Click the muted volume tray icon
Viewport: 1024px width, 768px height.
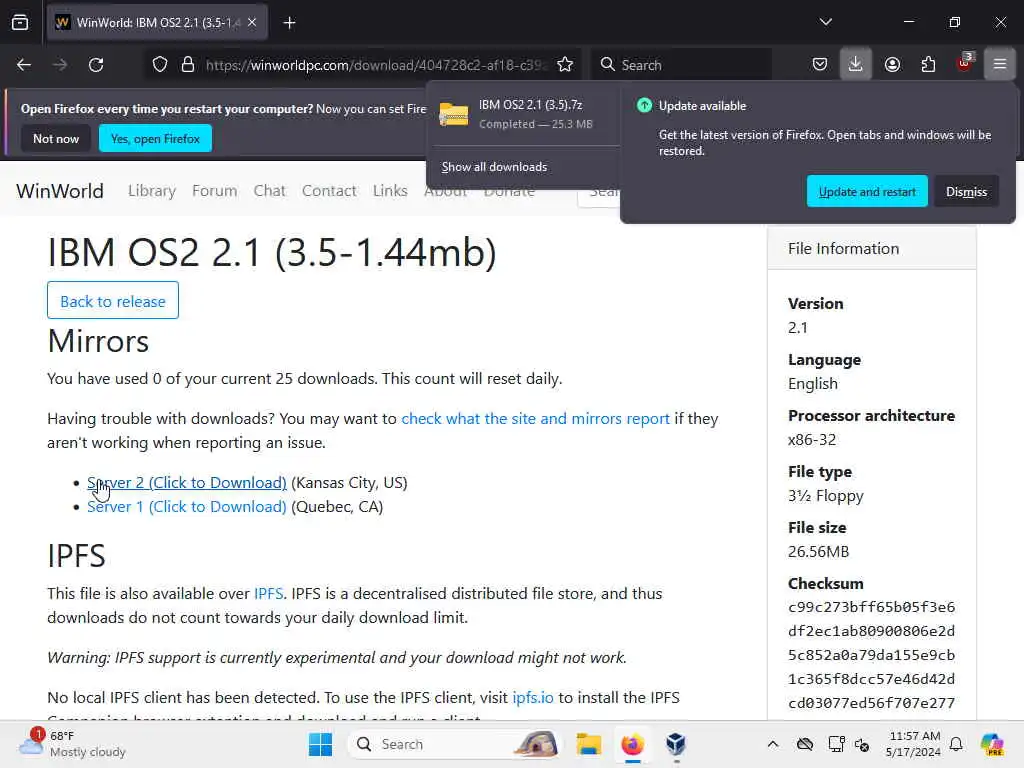click(862, 744)
